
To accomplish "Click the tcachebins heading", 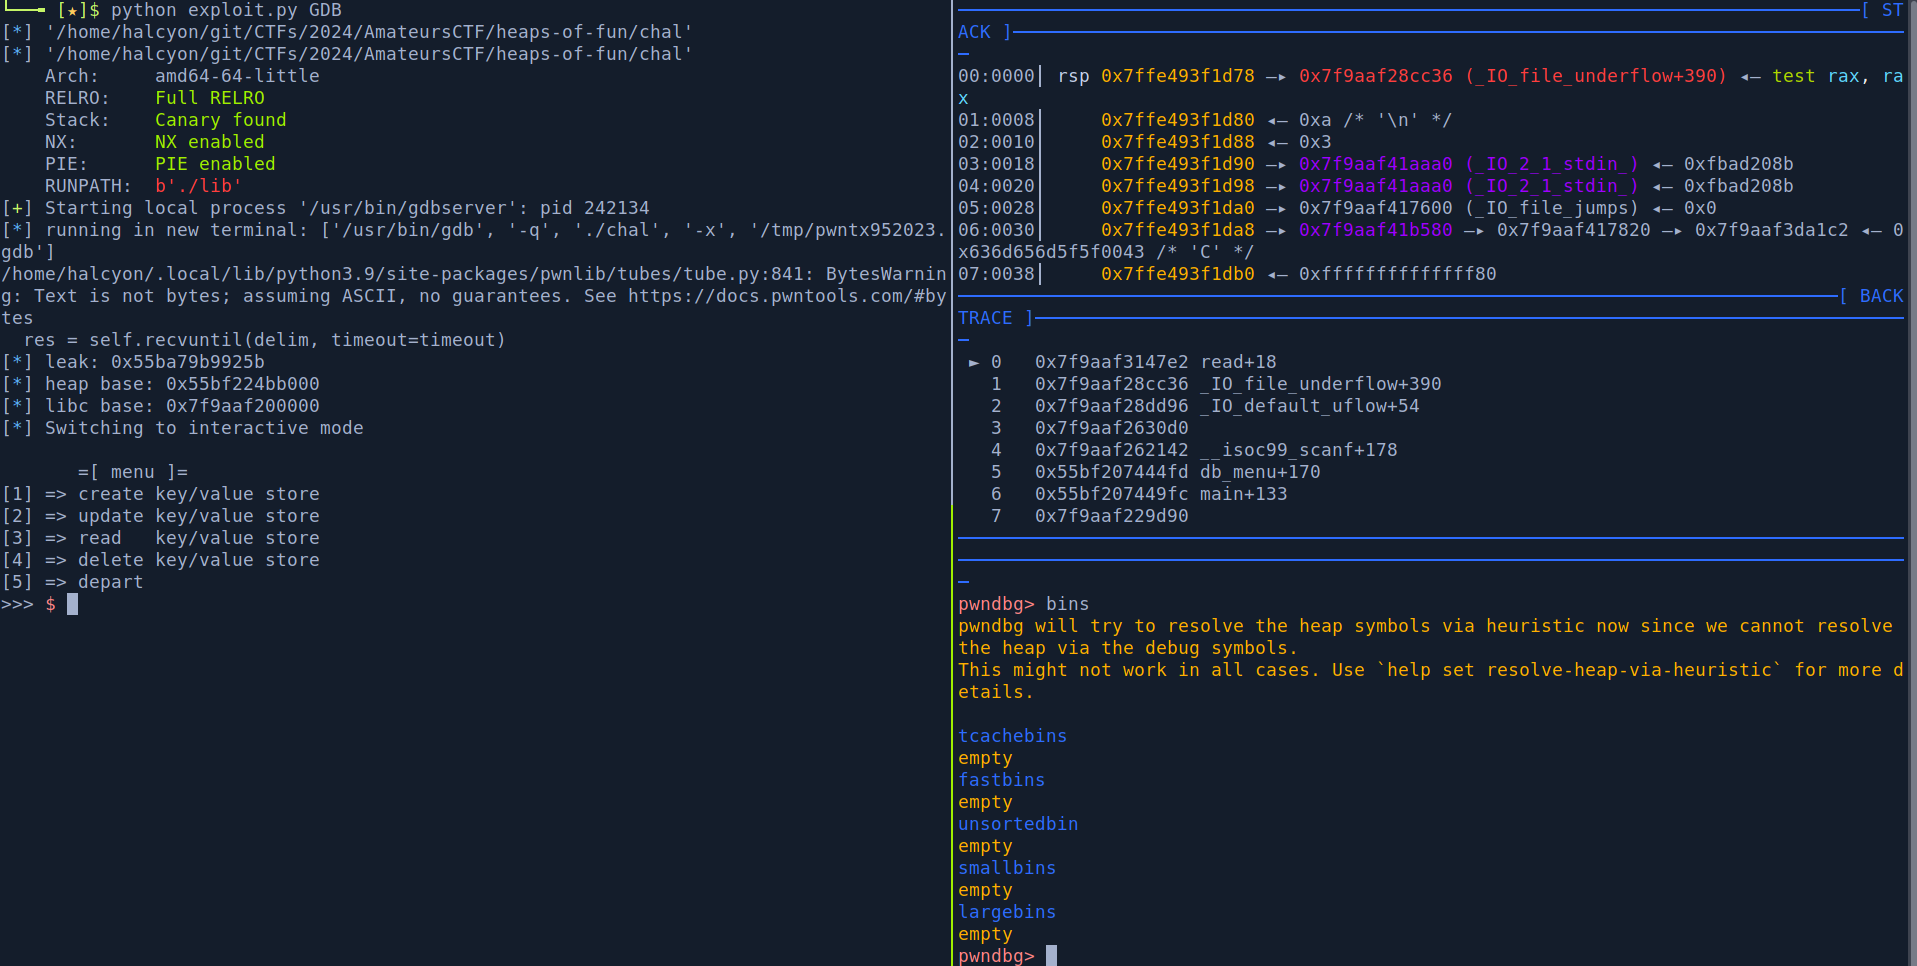I will pyautogui.click(x=1012, y=736).
